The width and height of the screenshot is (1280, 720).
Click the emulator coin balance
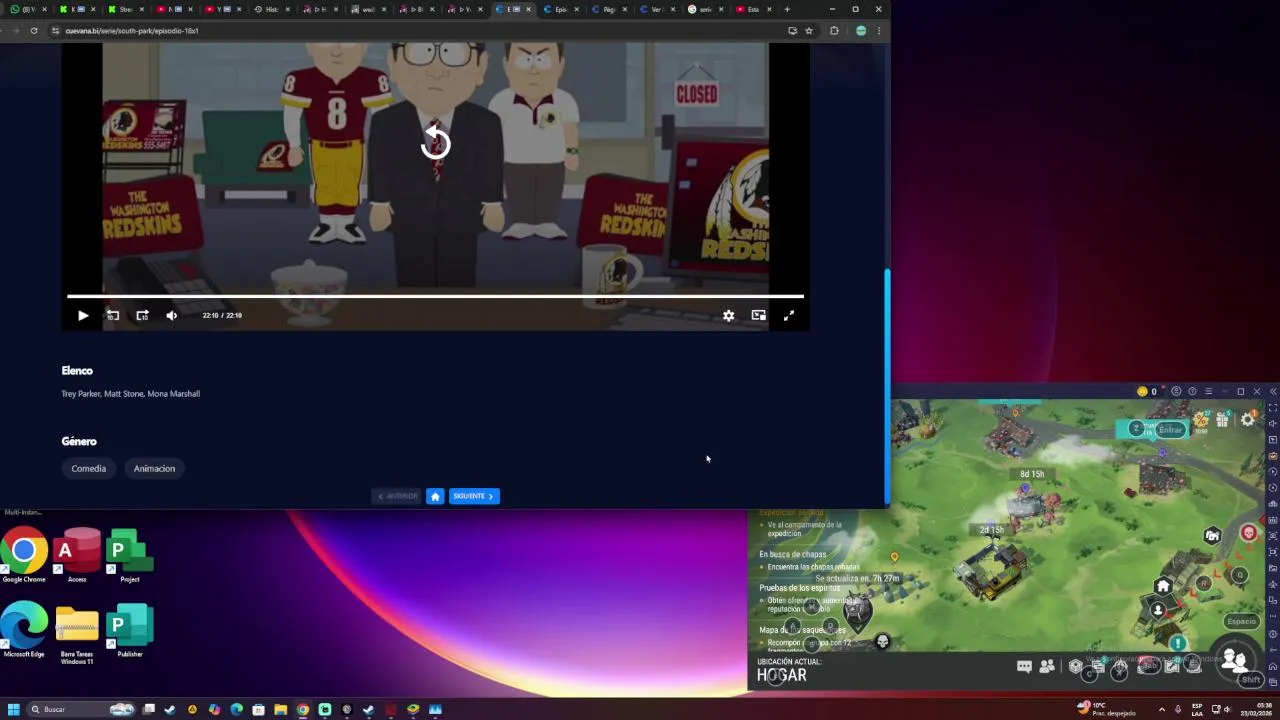(x=1147, y=391)
